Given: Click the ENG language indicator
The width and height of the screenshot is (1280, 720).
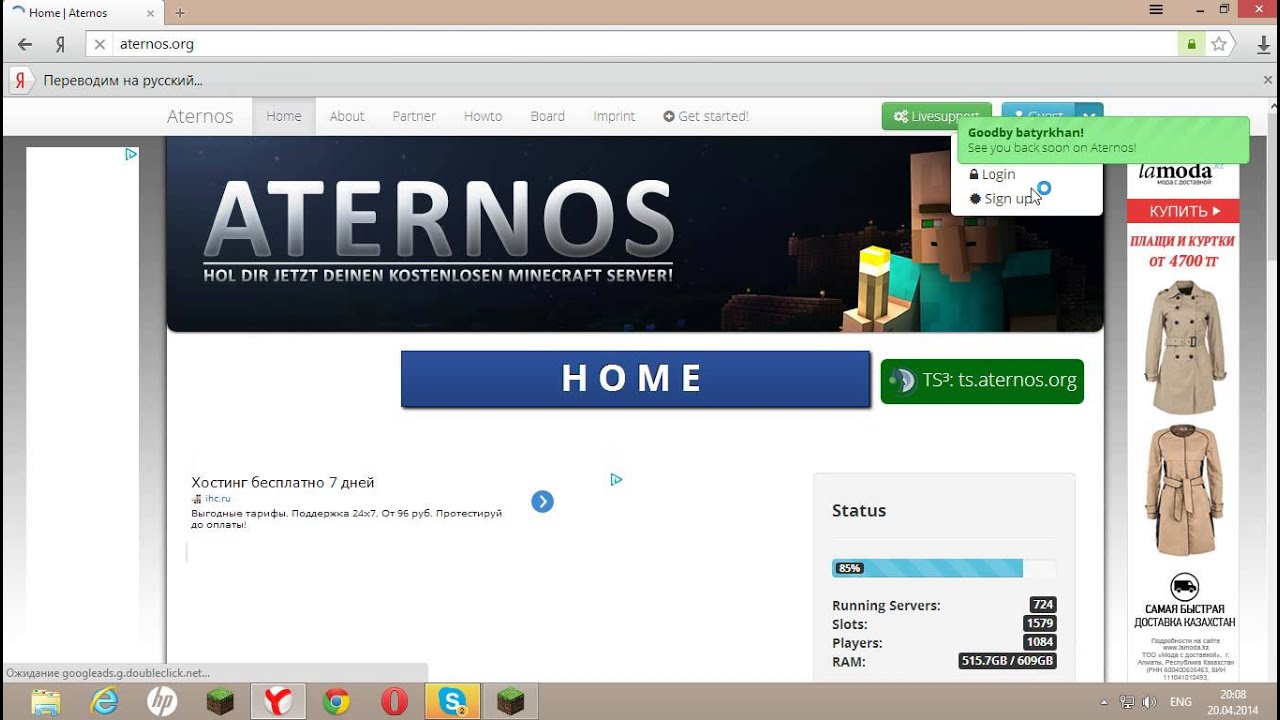Looking at the screenshot, I should point(1181,702).
